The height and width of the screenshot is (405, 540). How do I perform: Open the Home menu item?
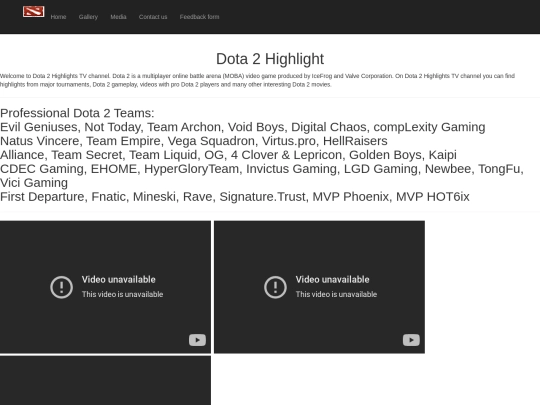tap(58, 17)
